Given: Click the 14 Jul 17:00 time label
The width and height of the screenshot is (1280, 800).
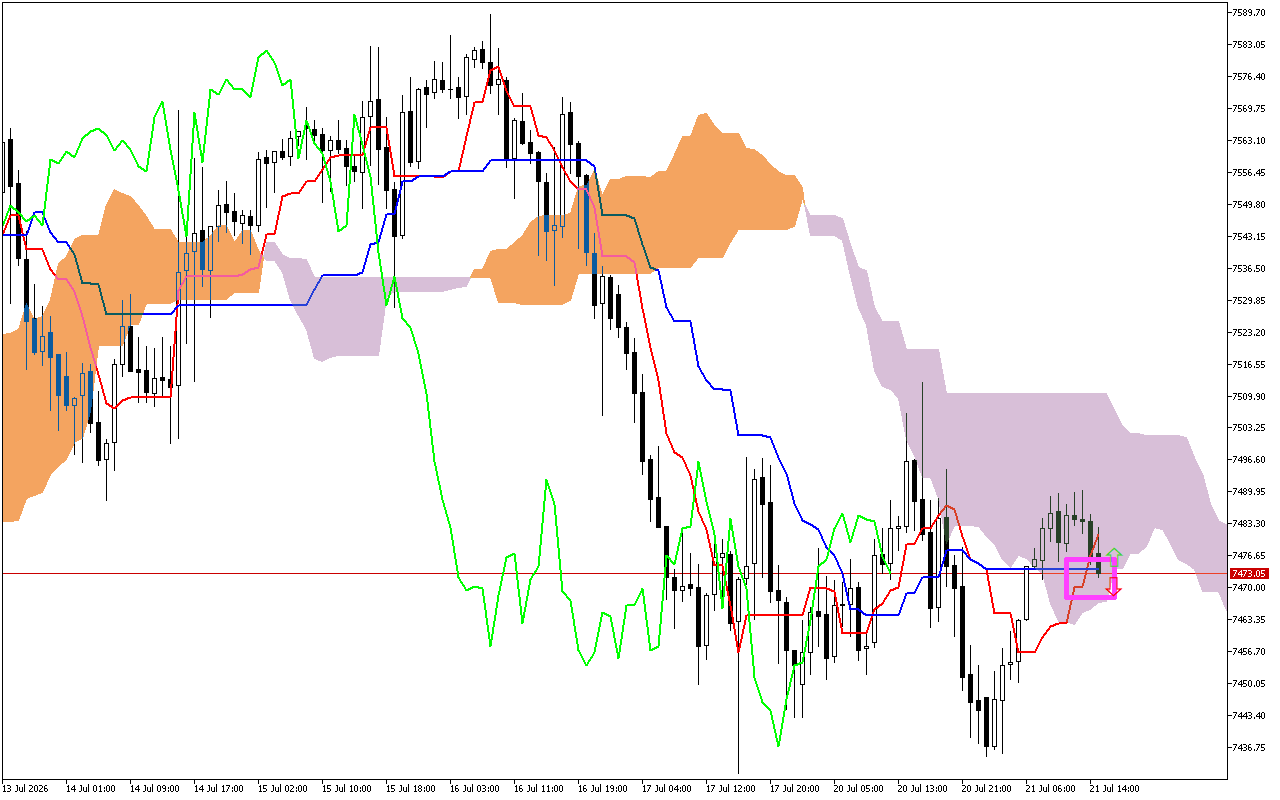Looking at the screenshot, I should [219, 789].
